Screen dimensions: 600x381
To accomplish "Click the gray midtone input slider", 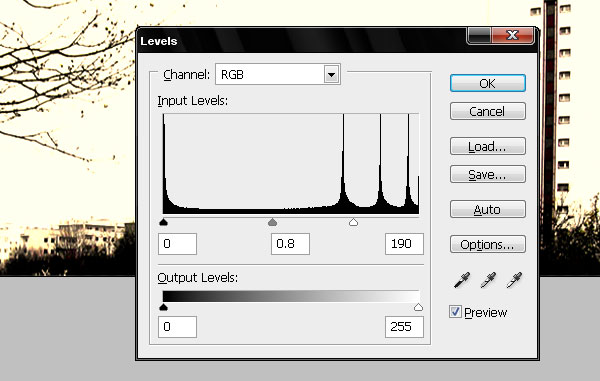I will [272, 222].
